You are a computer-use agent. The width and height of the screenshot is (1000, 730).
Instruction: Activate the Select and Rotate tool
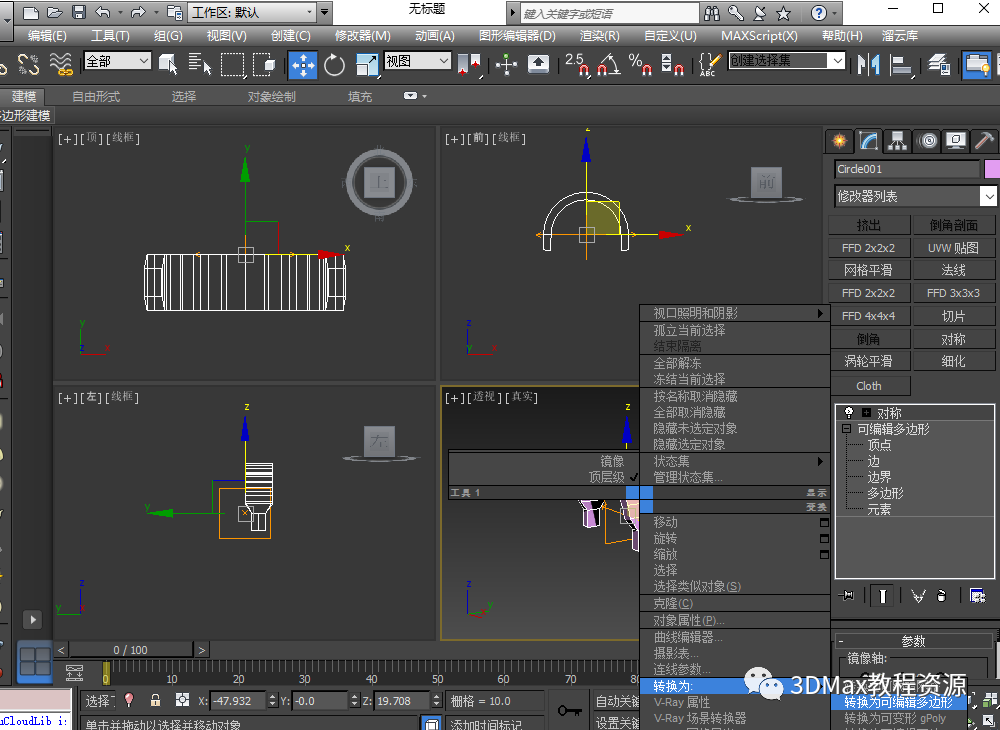pos(334,65)
